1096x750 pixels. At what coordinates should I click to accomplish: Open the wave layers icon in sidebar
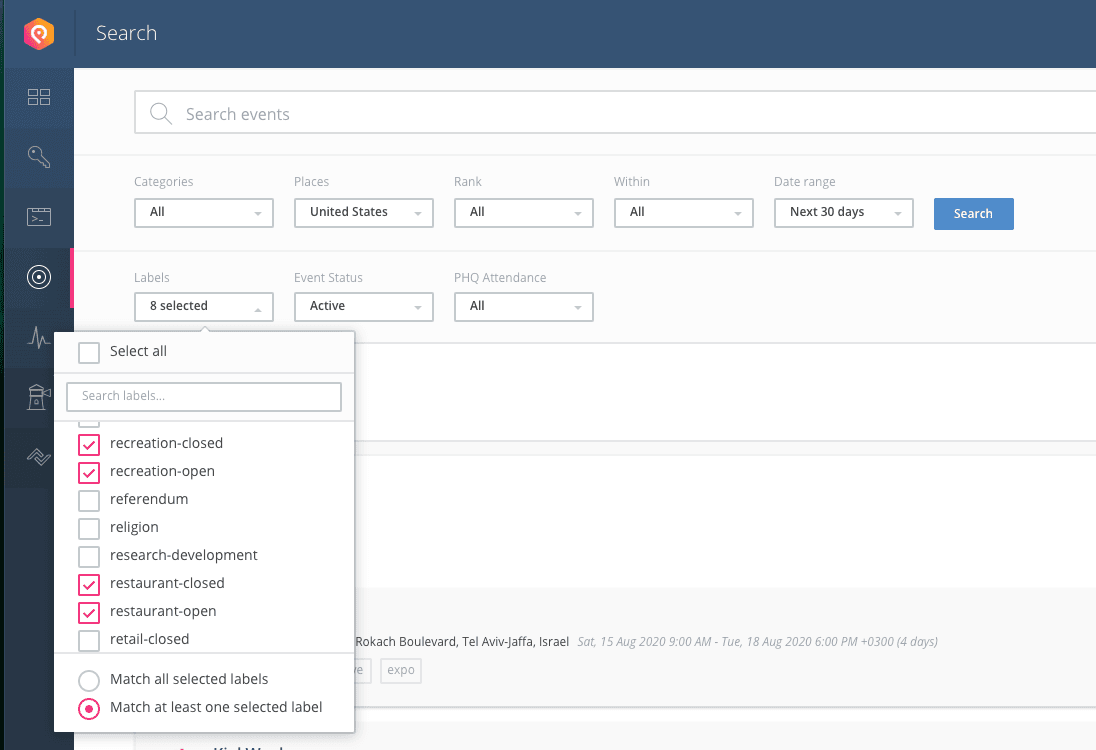[38, 457]
